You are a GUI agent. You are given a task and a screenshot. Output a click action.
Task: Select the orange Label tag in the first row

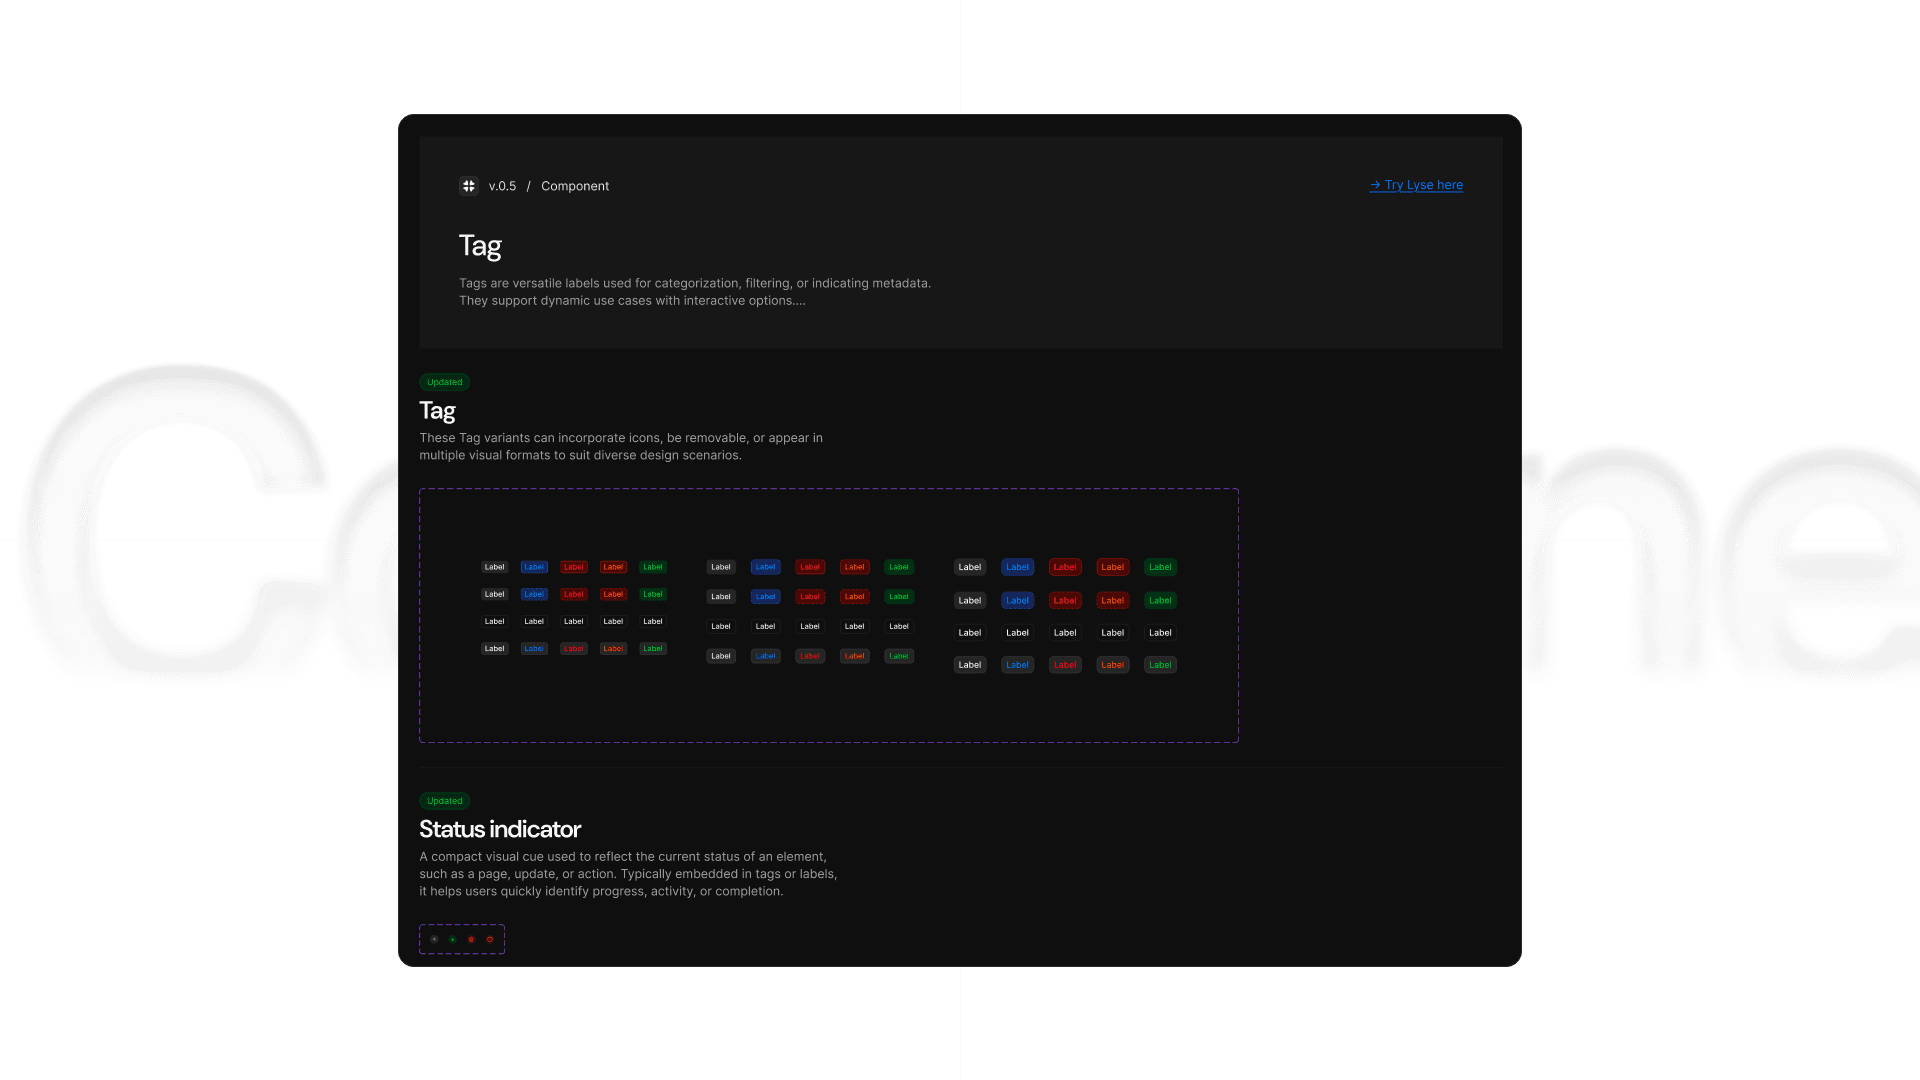[613, 567]
